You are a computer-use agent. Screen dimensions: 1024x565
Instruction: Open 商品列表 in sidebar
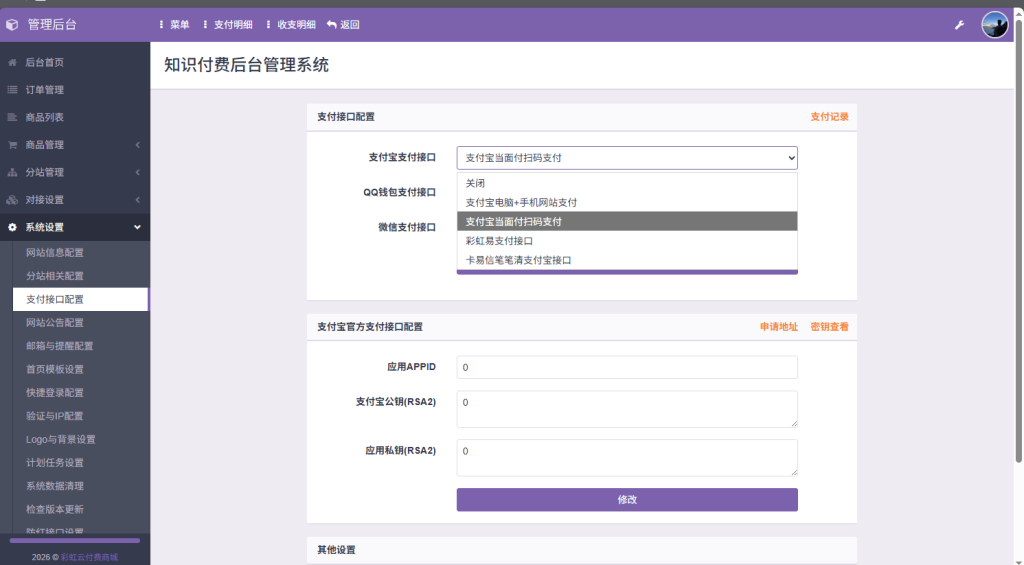coord(44,118)
